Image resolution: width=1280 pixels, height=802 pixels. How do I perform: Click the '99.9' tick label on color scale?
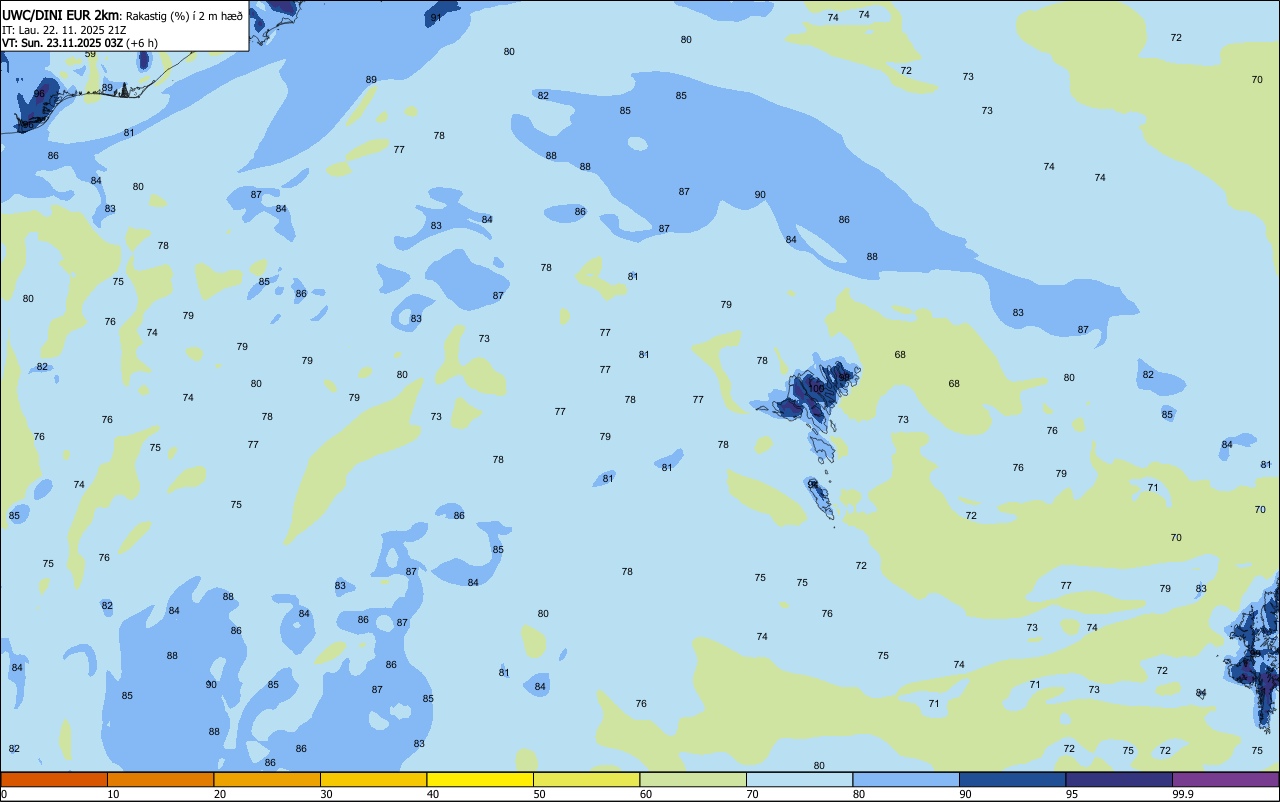pos(1183,794)
